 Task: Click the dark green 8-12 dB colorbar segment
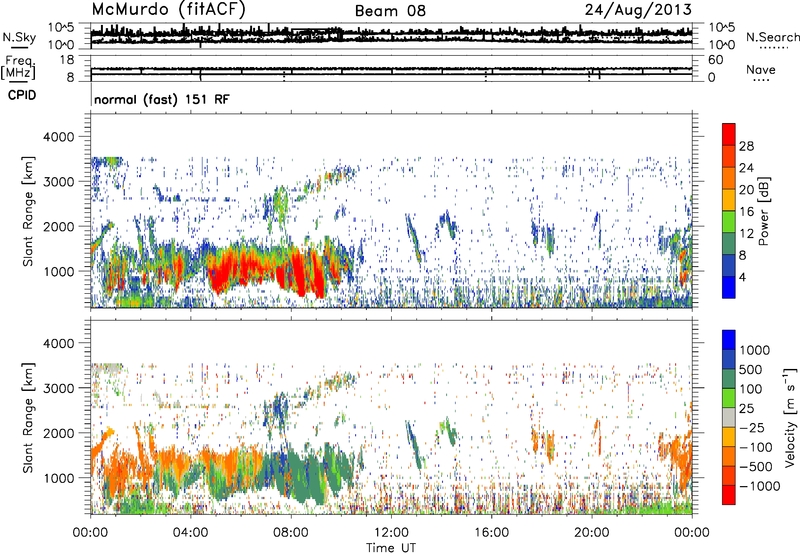729,243
